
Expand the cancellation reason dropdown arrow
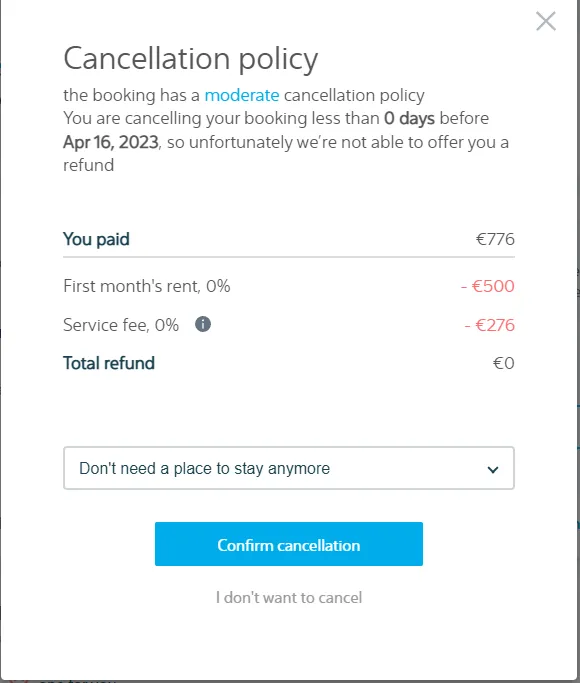(492, 470)
